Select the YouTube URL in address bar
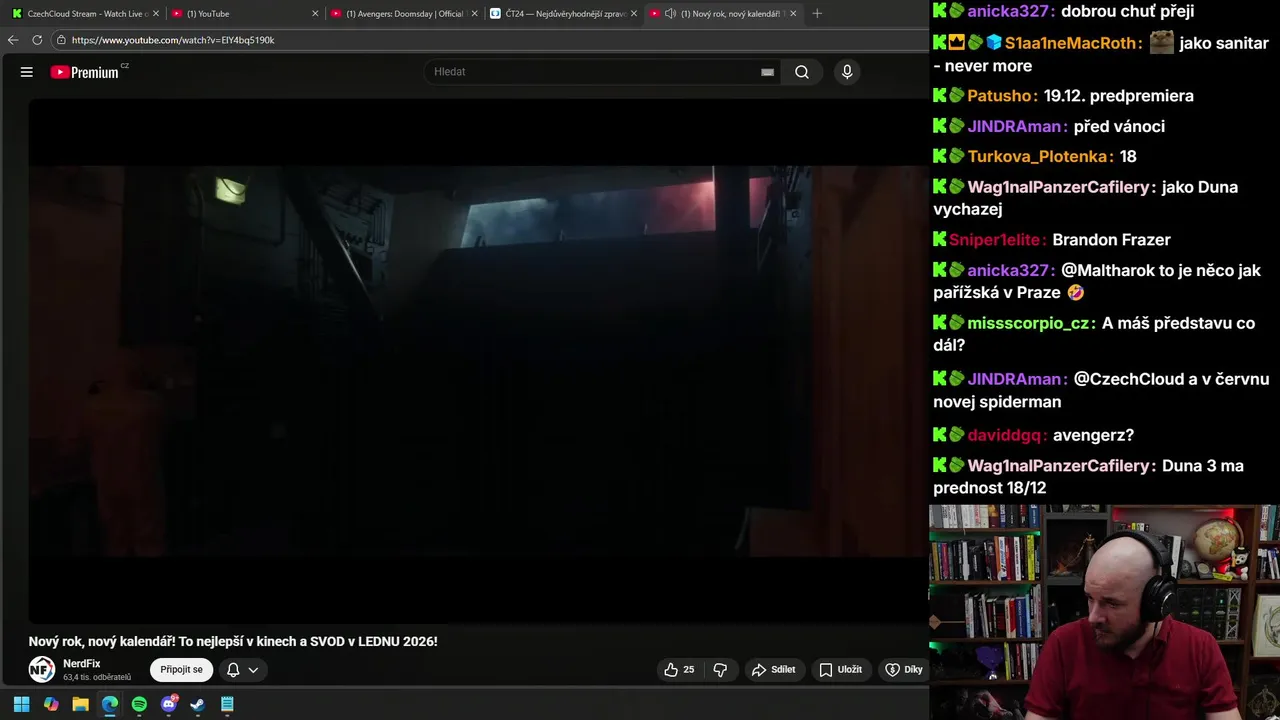Image resolution: width=1280 pixels, height=720 pixels. 173,40
